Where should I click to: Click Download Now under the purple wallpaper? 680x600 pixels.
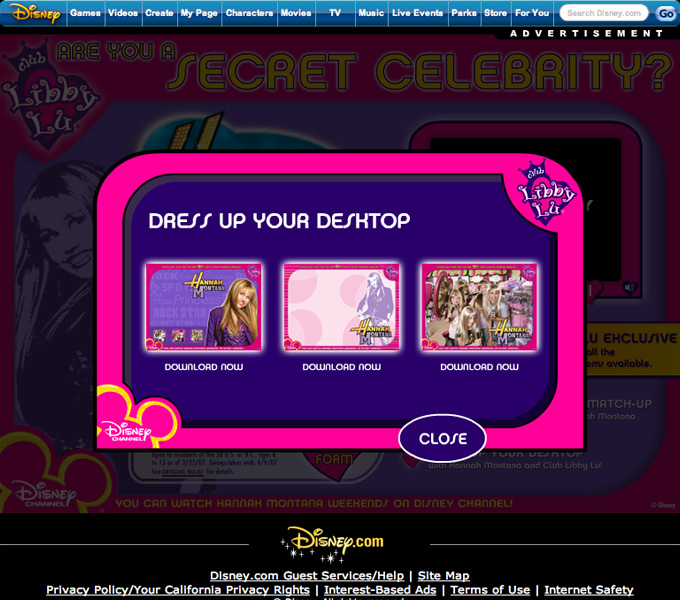(x=204, y=367)
